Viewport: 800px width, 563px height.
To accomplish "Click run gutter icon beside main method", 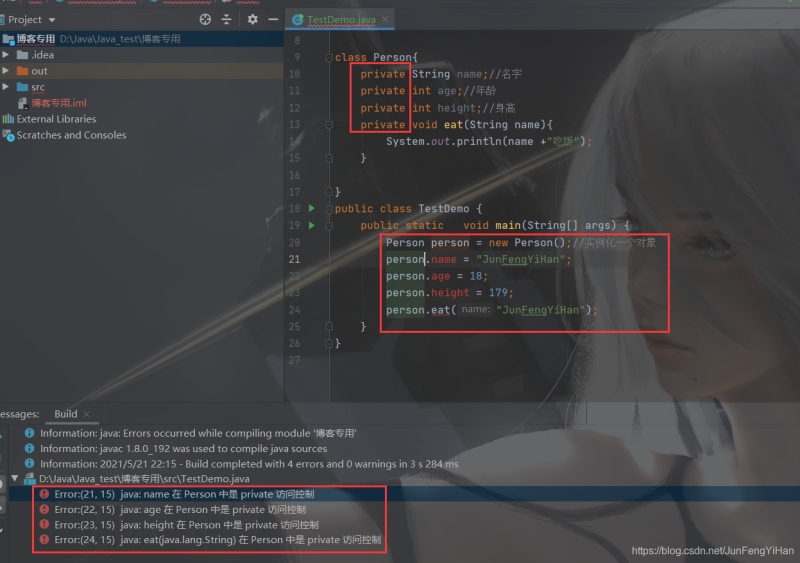I will [312, 225].
